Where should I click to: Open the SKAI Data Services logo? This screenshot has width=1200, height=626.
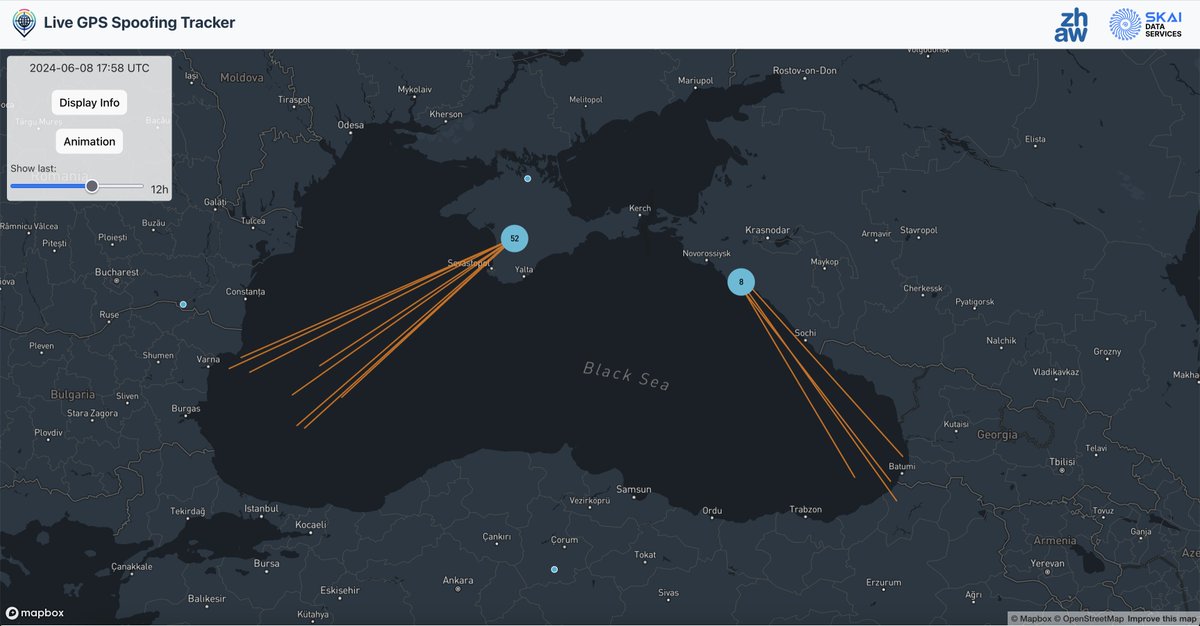click(x=1146, y=24)
